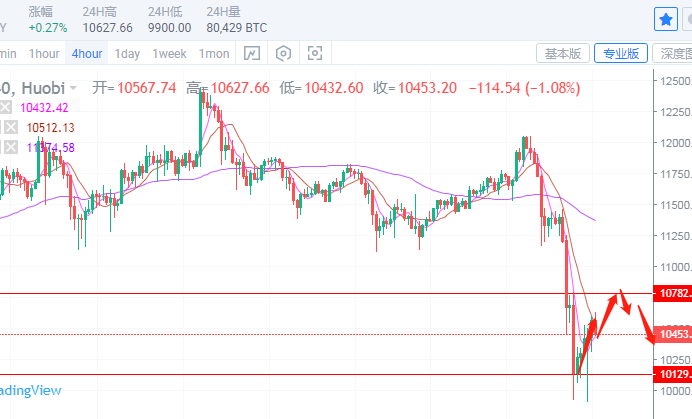Expand the Huobi symbol dropdown arrow
Image resolution: width=692 pixels, height=419 pixels.
(73, 88)
